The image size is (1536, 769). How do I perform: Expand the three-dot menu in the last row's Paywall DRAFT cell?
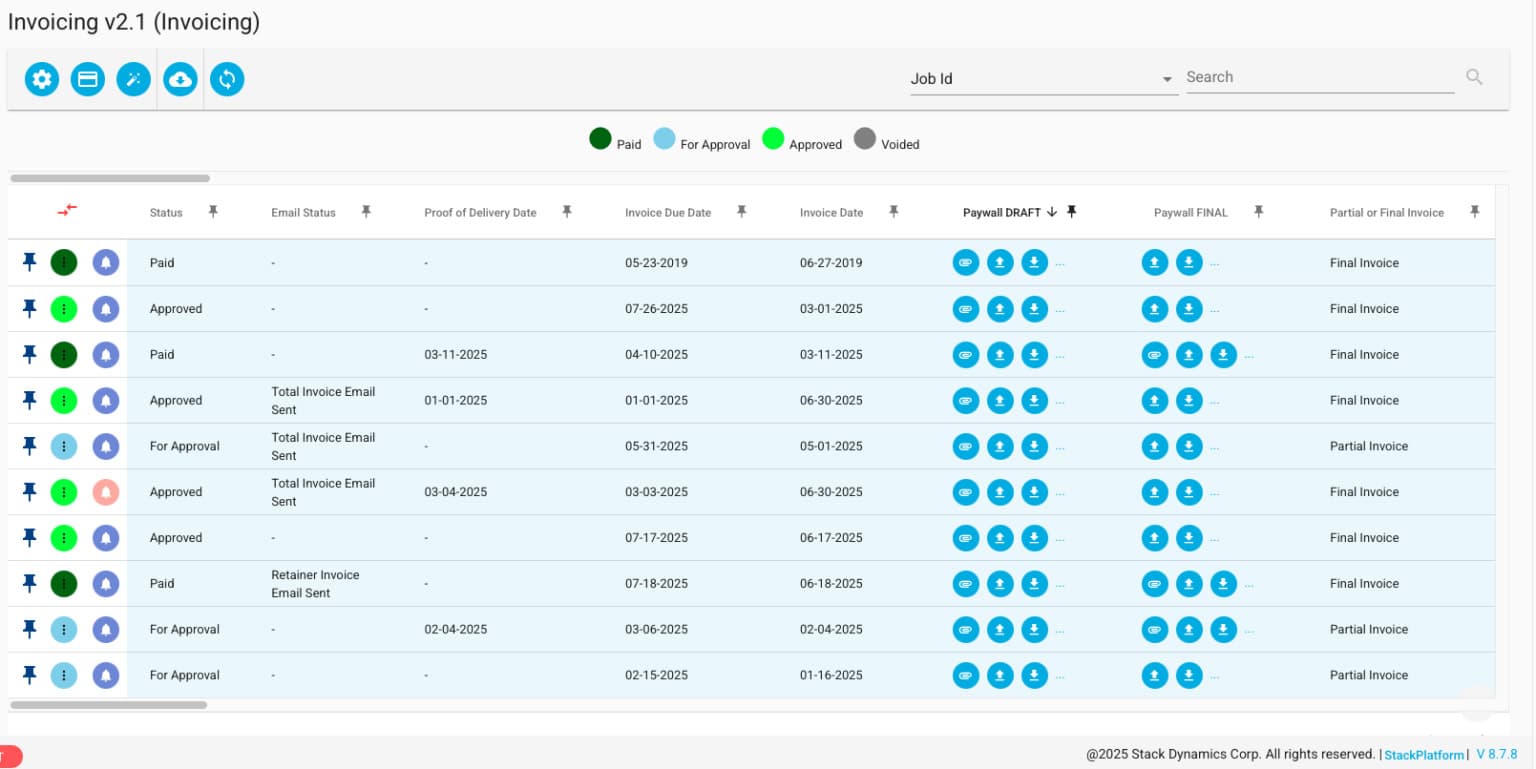pos(1062,675)
